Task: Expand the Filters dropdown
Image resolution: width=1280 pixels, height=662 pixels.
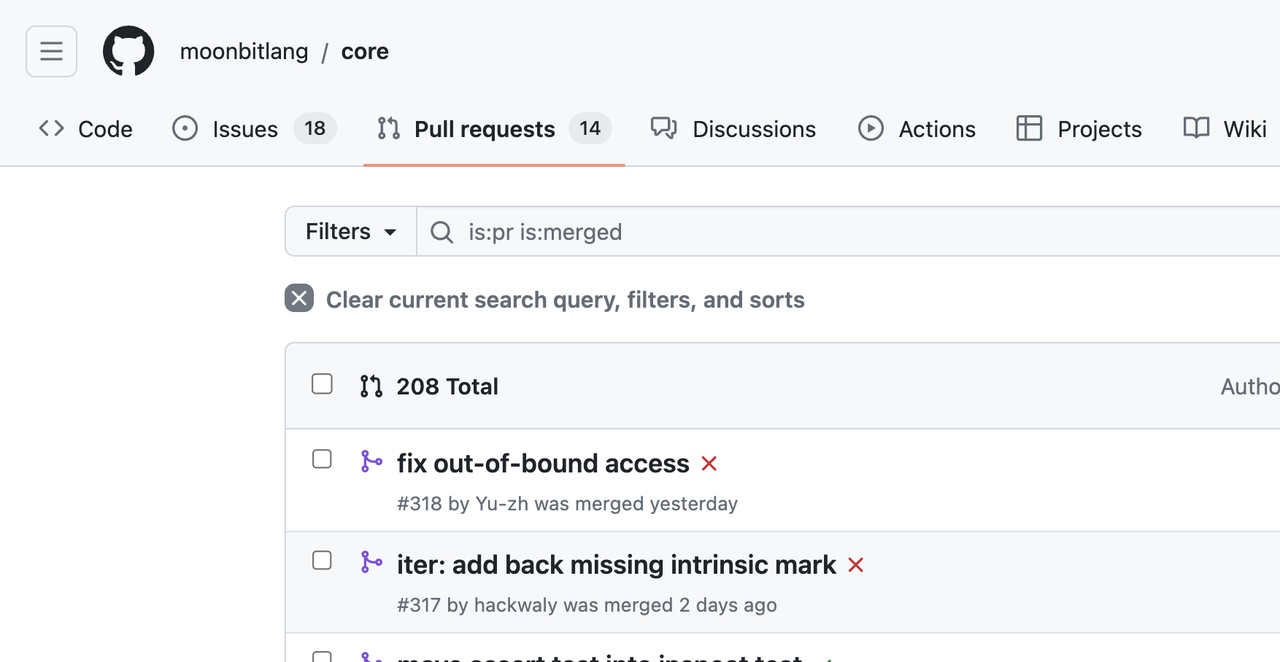Action: 351,232
